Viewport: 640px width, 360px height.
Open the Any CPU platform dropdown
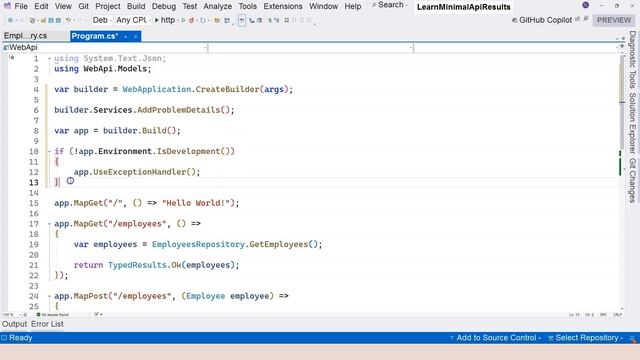(x=133, y=20)
